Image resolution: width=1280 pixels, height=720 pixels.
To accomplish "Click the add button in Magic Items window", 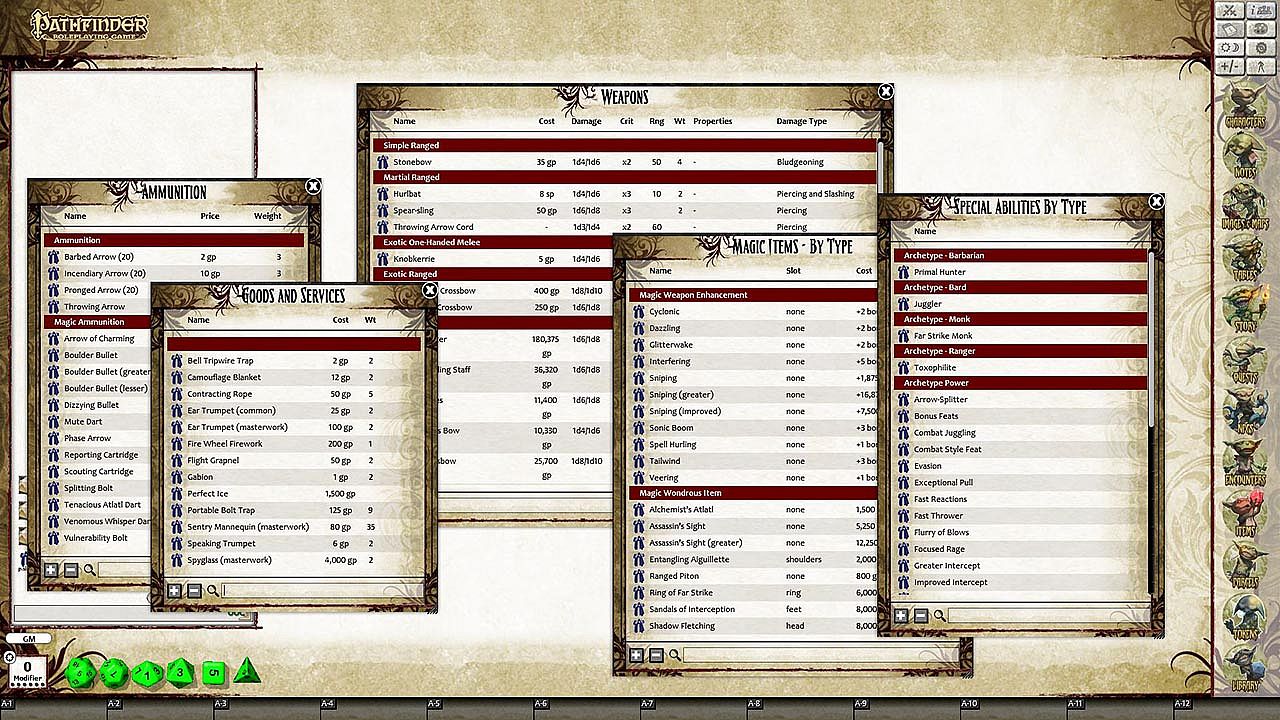I will pos(636,655).
